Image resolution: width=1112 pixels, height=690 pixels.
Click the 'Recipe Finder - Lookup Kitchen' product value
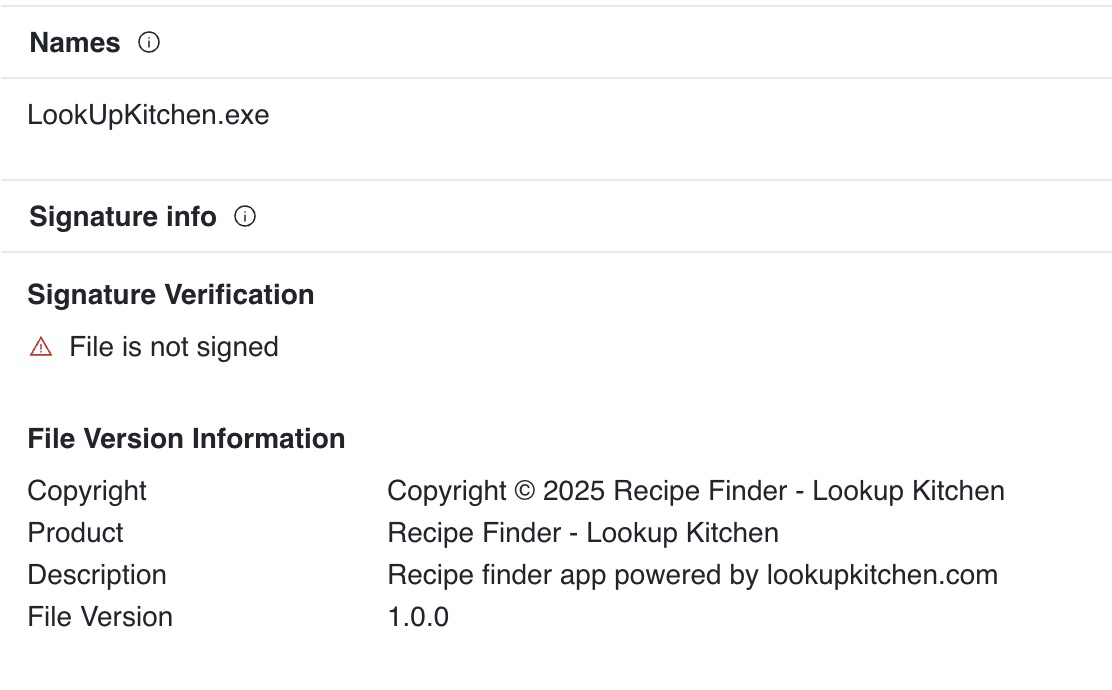583,533
